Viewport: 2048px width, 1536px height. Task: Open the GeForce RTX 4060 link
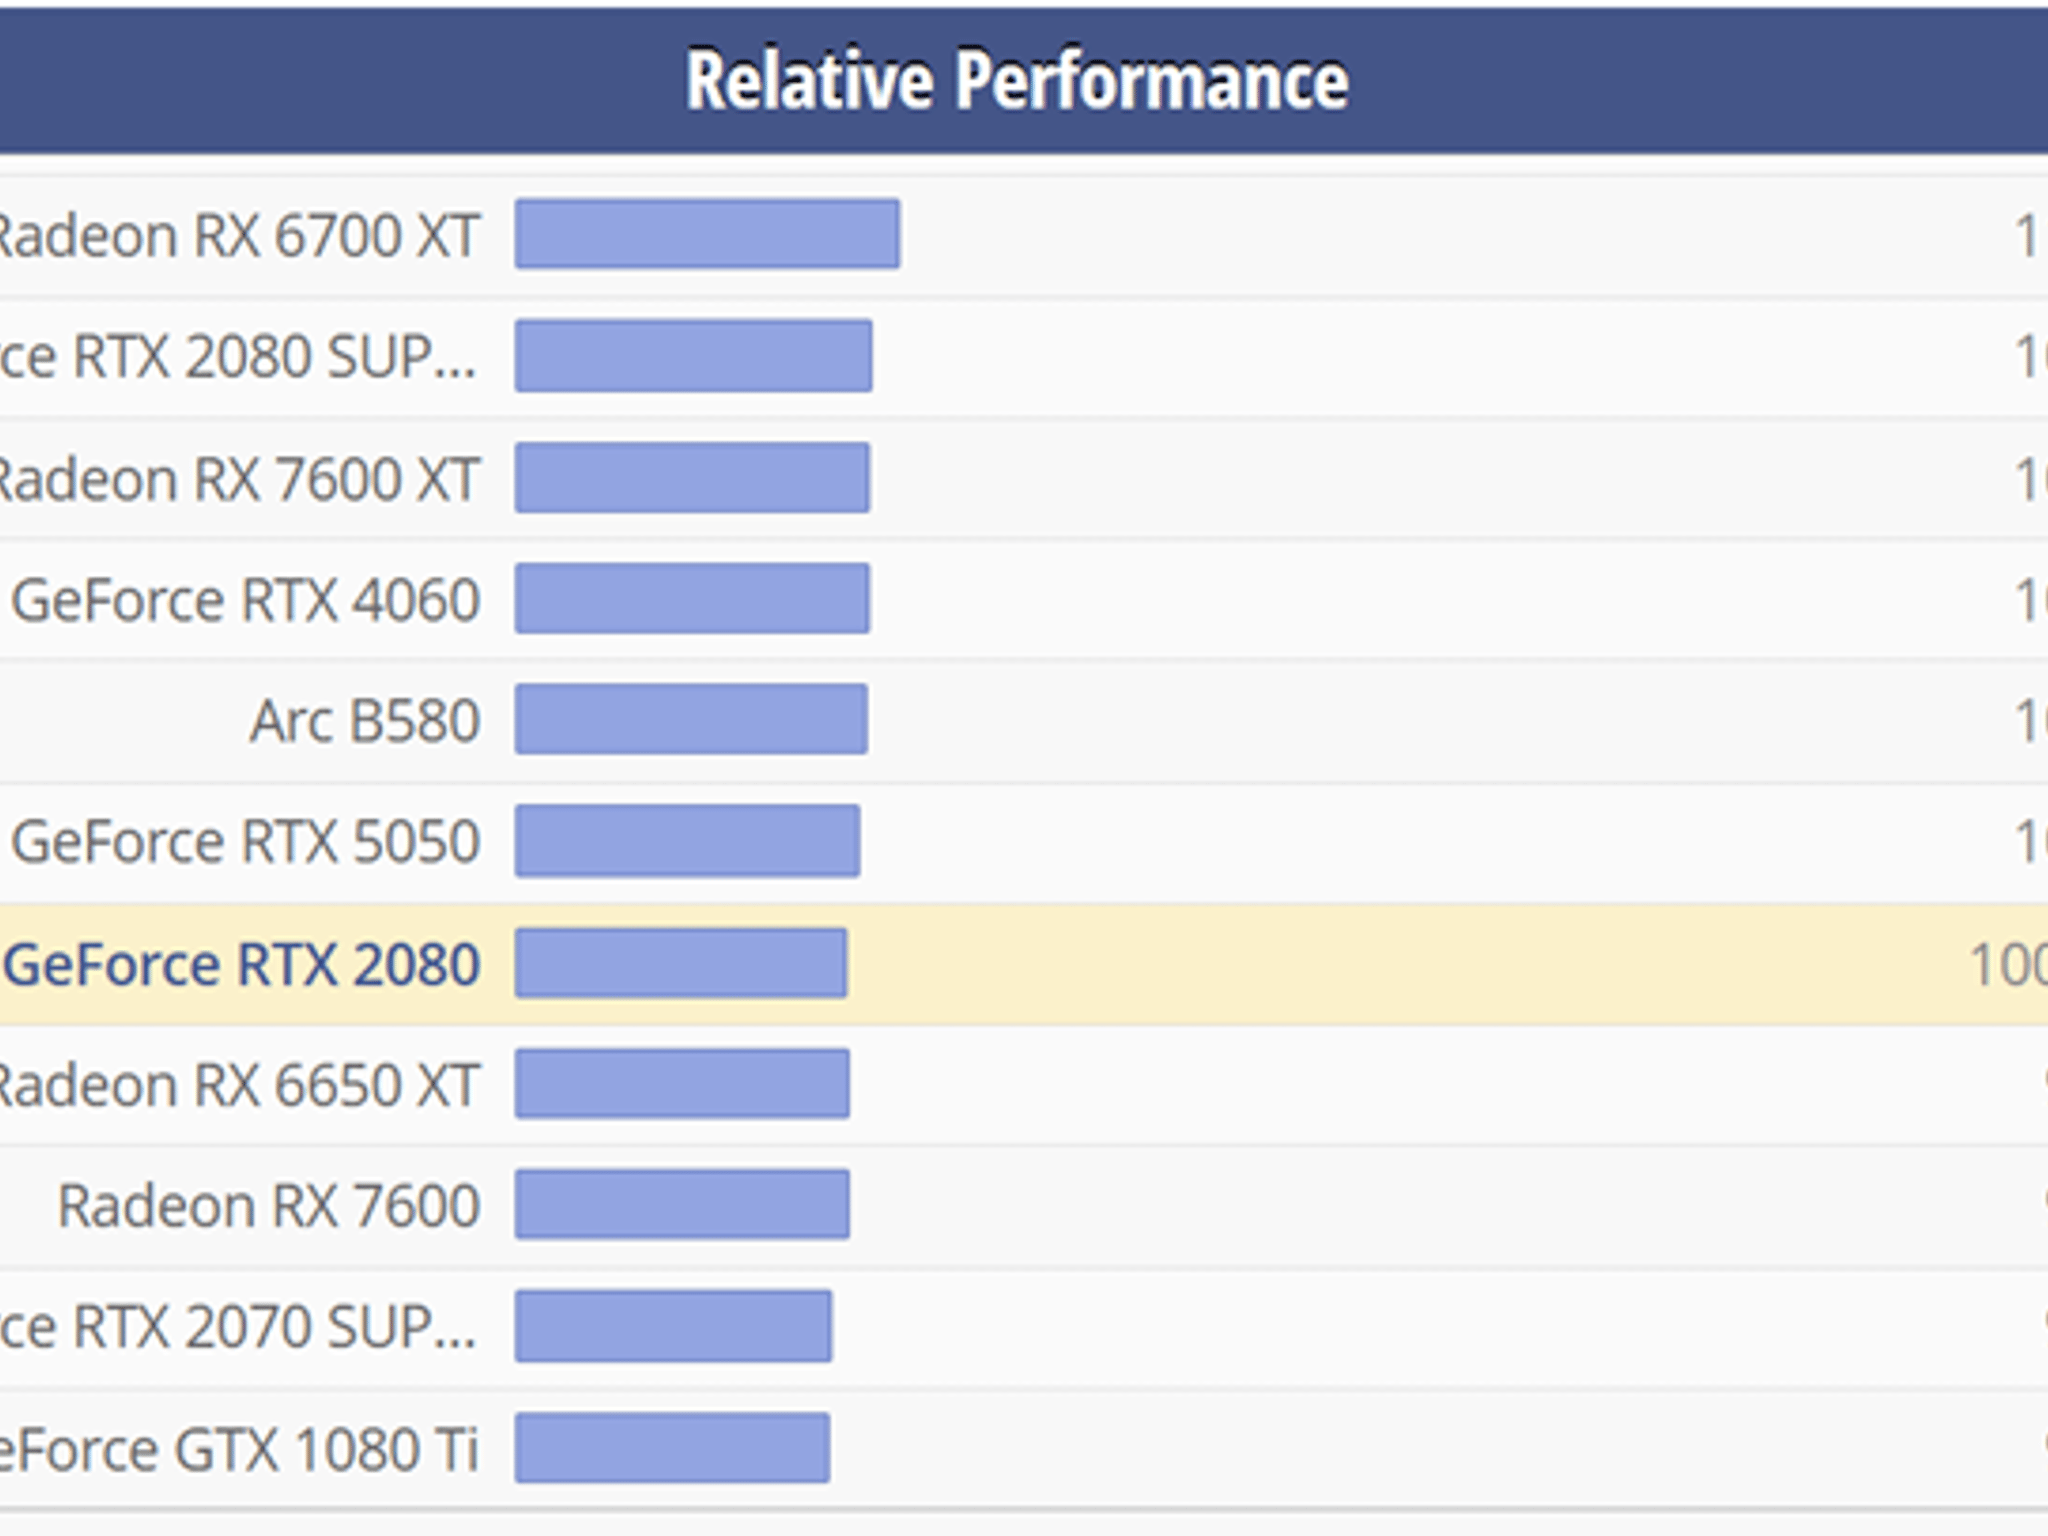click(246, 600)
